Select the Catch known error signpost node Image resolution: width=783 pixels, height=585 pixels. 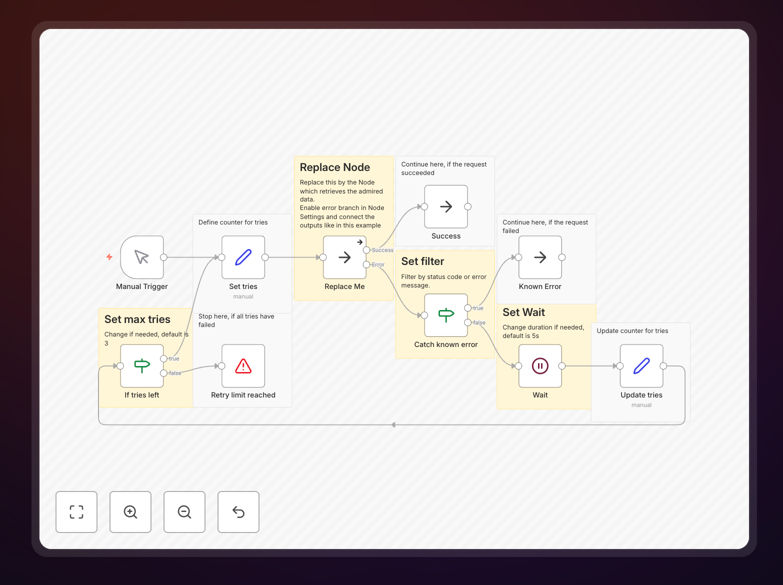click(446, 315)
